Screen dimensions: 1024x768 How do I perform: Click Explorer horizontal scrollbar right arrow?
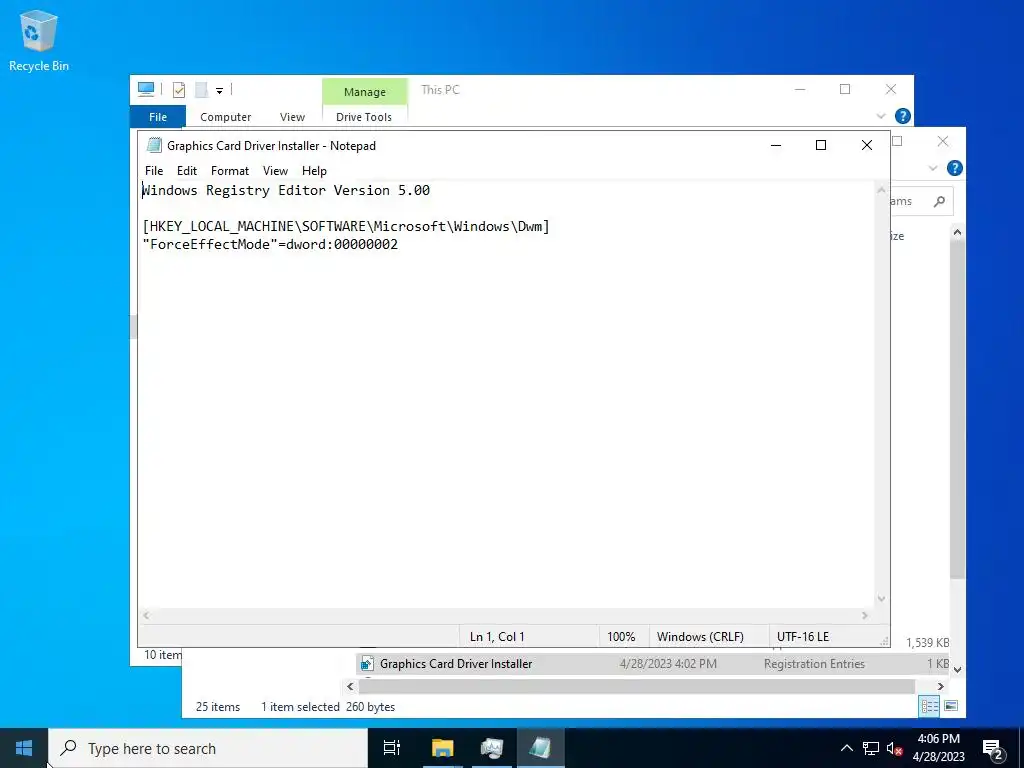point(941,686)
